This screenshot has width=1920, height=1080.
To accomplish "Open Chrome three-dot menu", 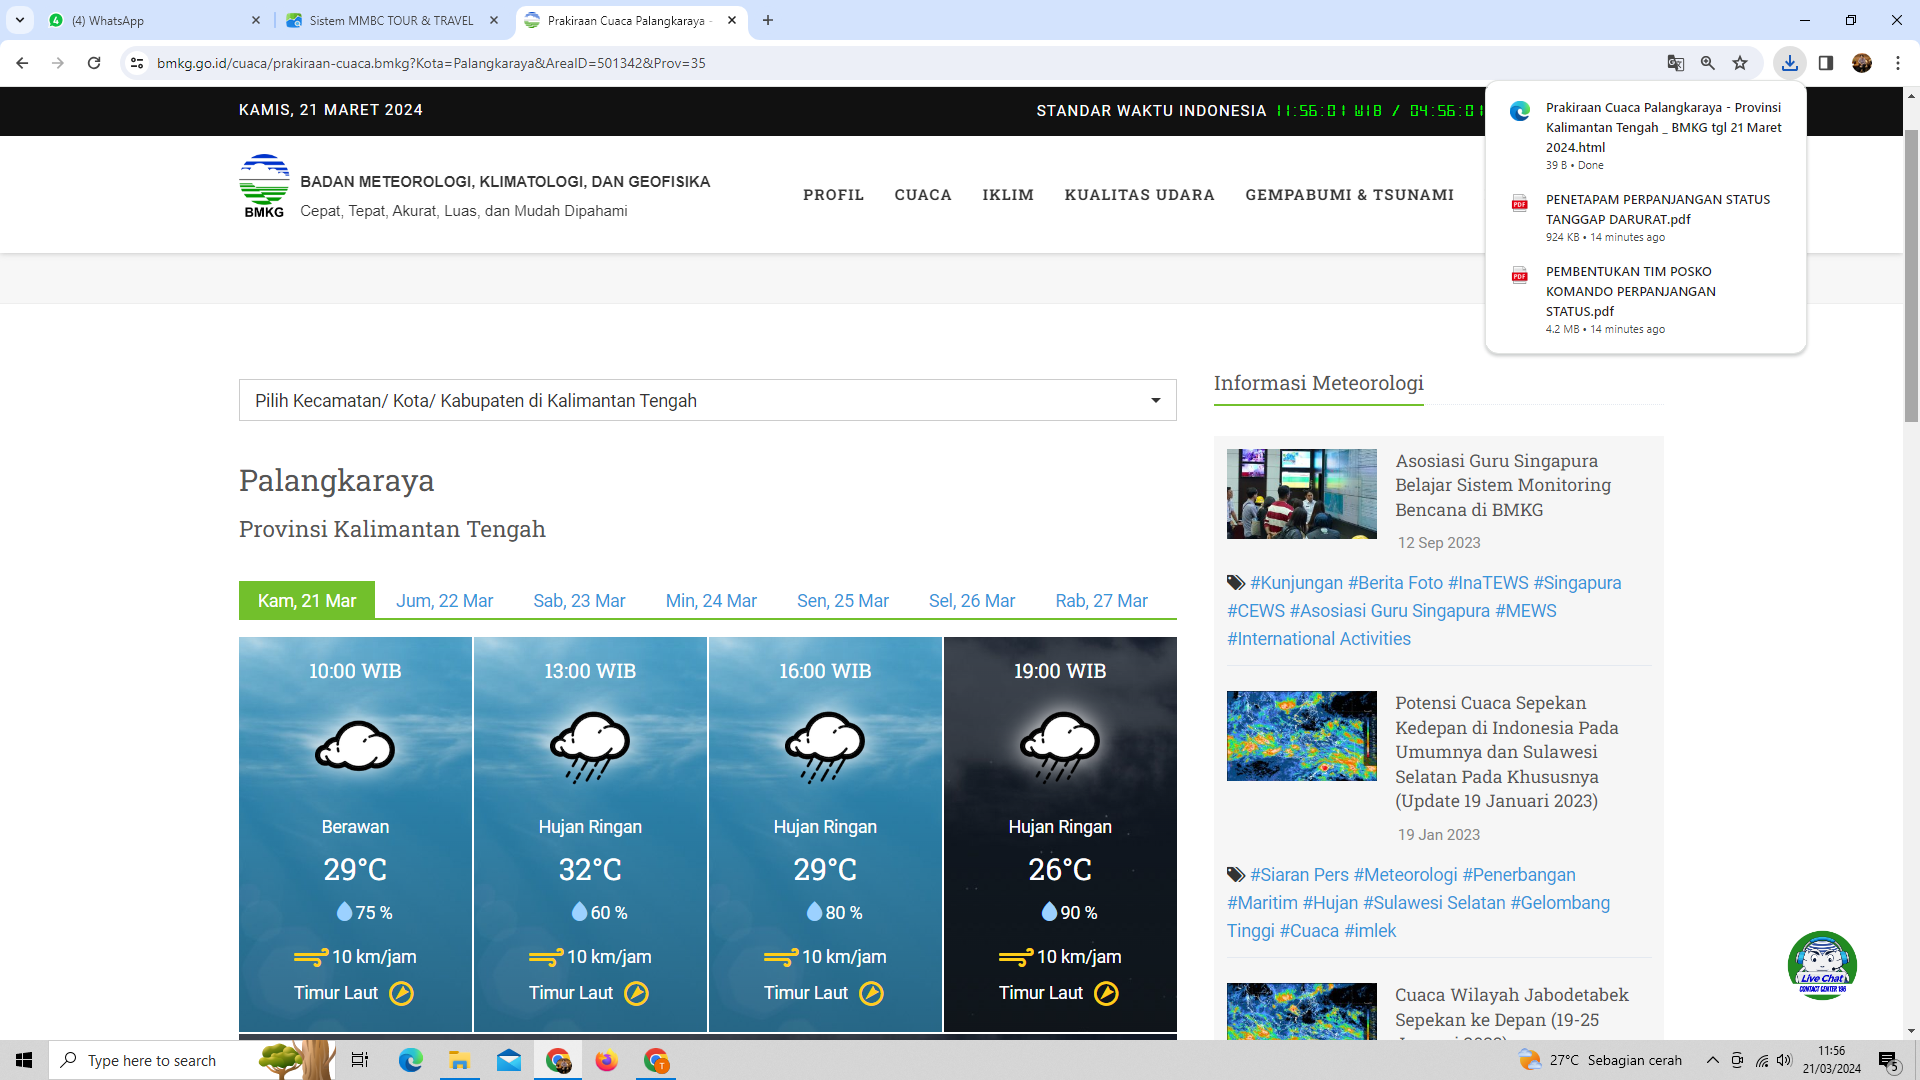I will pos(1898,63).
